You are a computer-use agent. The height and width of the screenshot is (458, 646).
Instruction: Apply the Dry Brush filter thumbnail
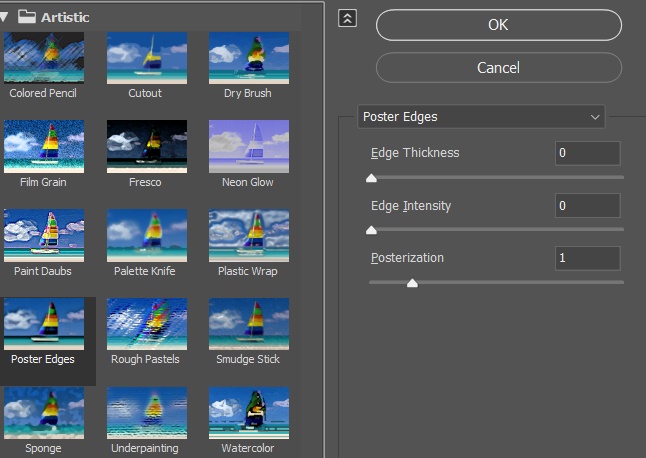pos(249,58)
